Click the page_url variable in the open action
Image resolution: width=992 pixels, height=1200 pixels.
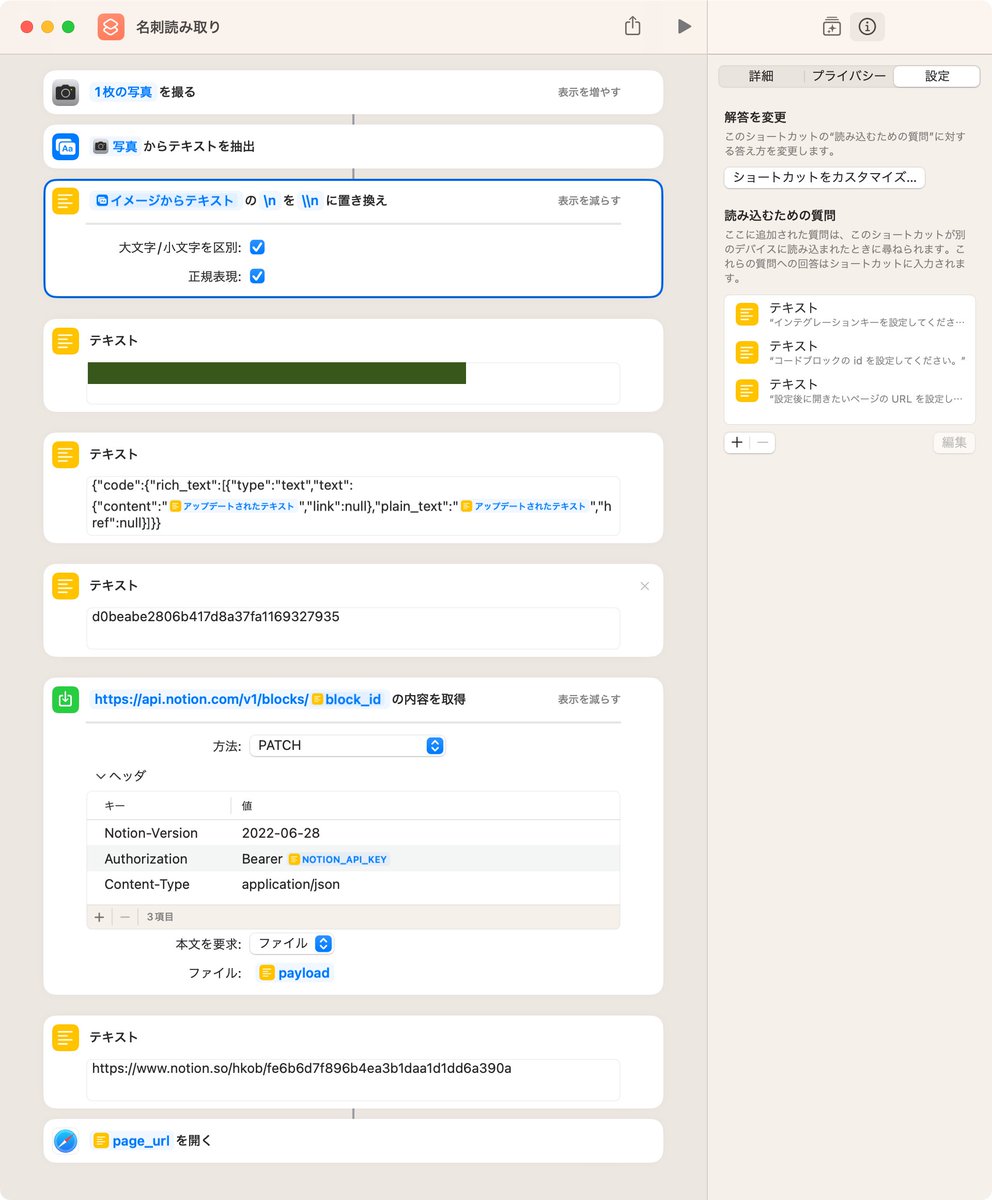pyautogui.click(x=132, y=1141)
